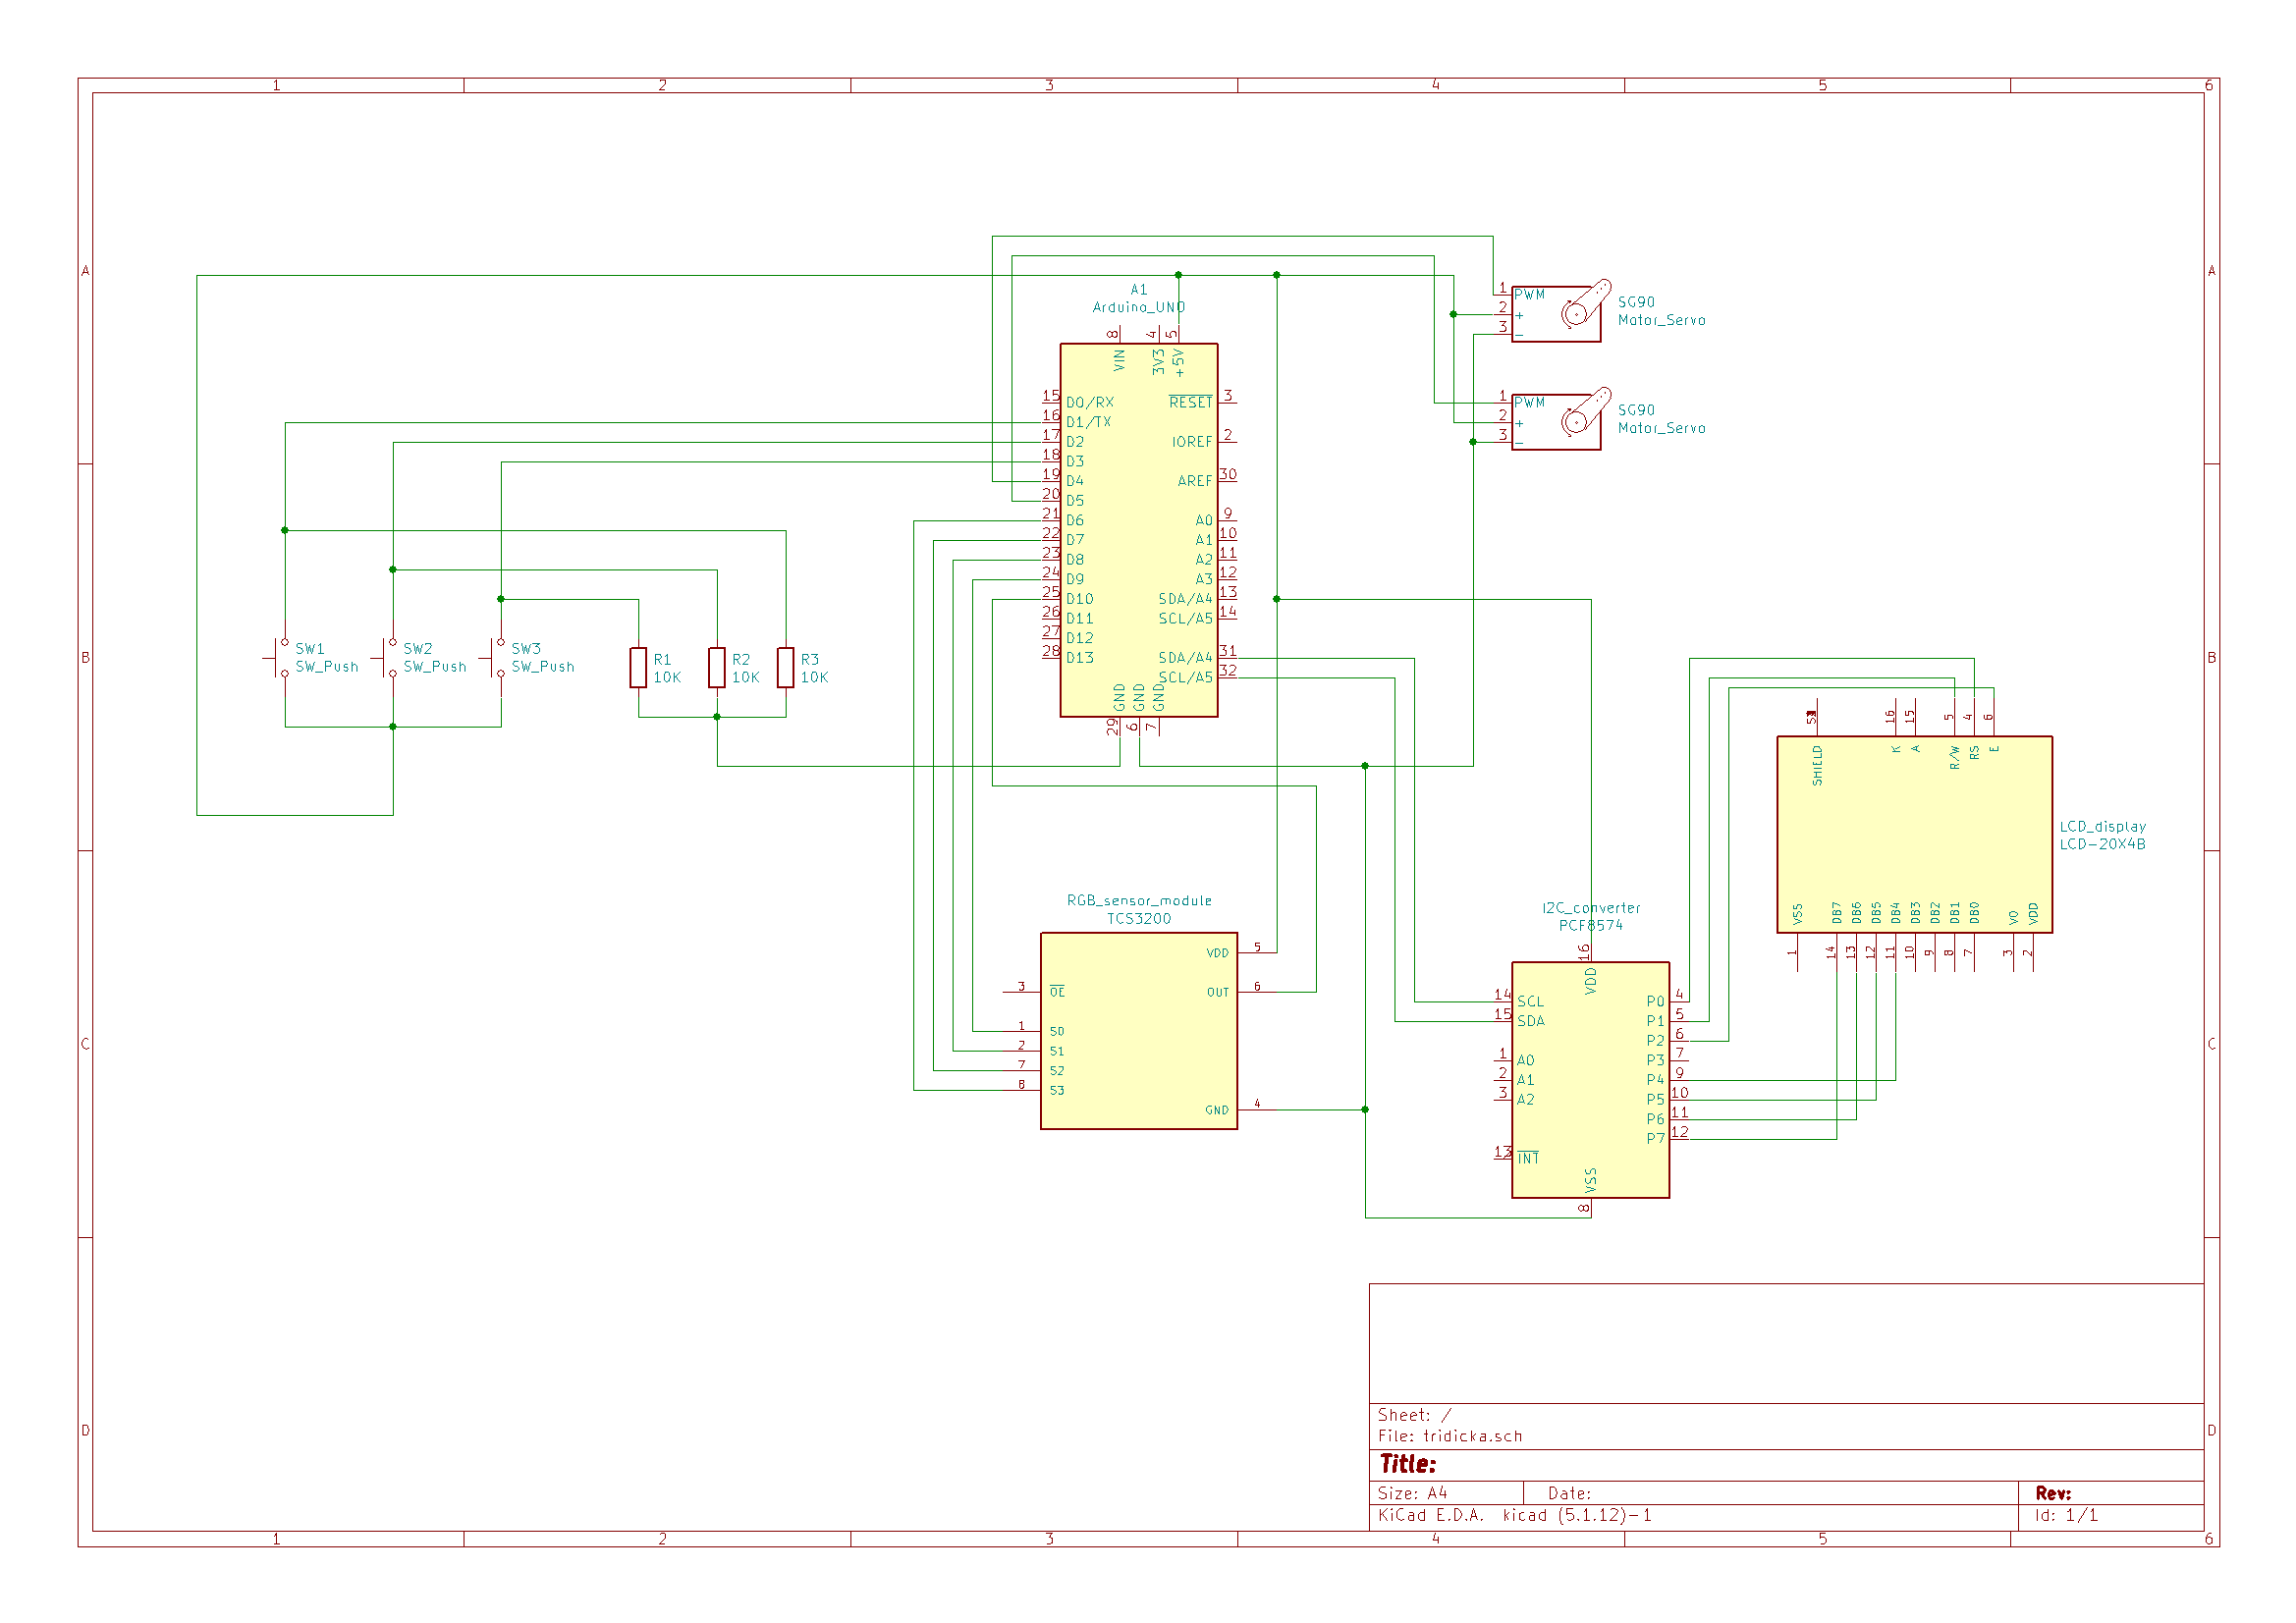Image resolution: width=2296 pixels, height=1623 pixels.
Task: Select the TCS3200 RGB sensor module block
Action: coord(1138,1031)
